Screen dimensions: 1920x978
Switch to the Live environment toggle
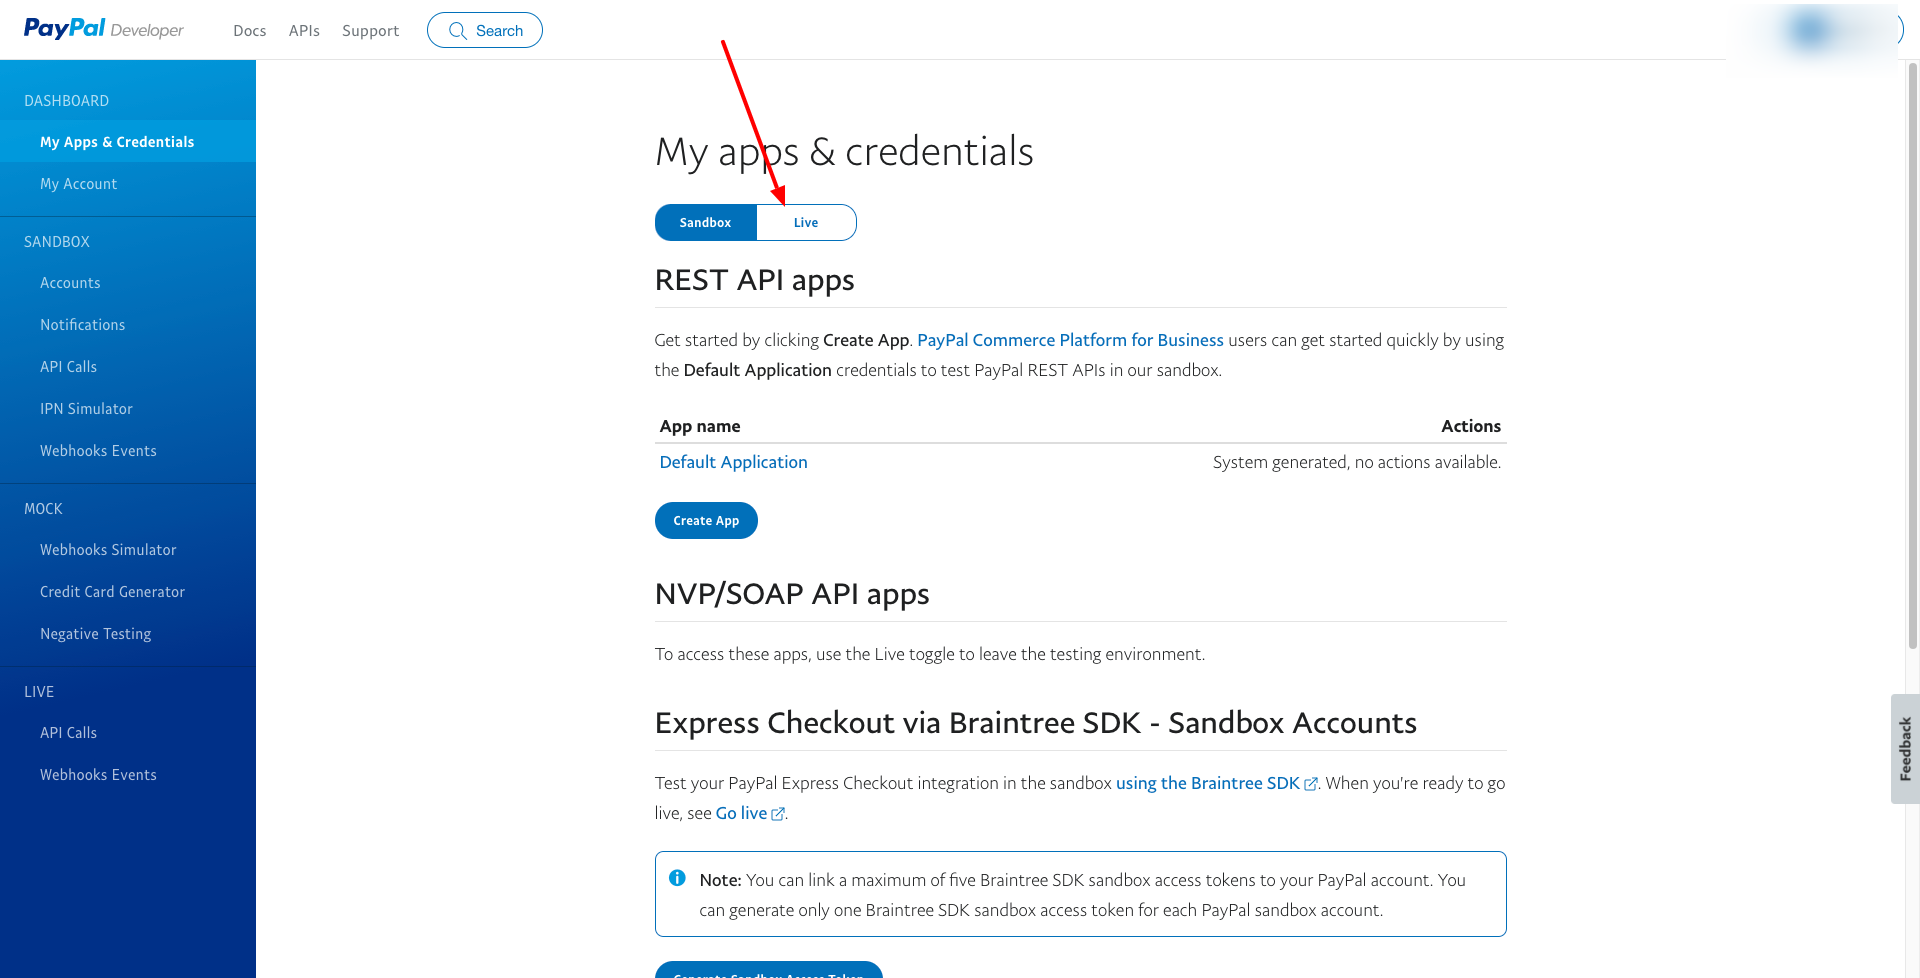pos(806,222)
